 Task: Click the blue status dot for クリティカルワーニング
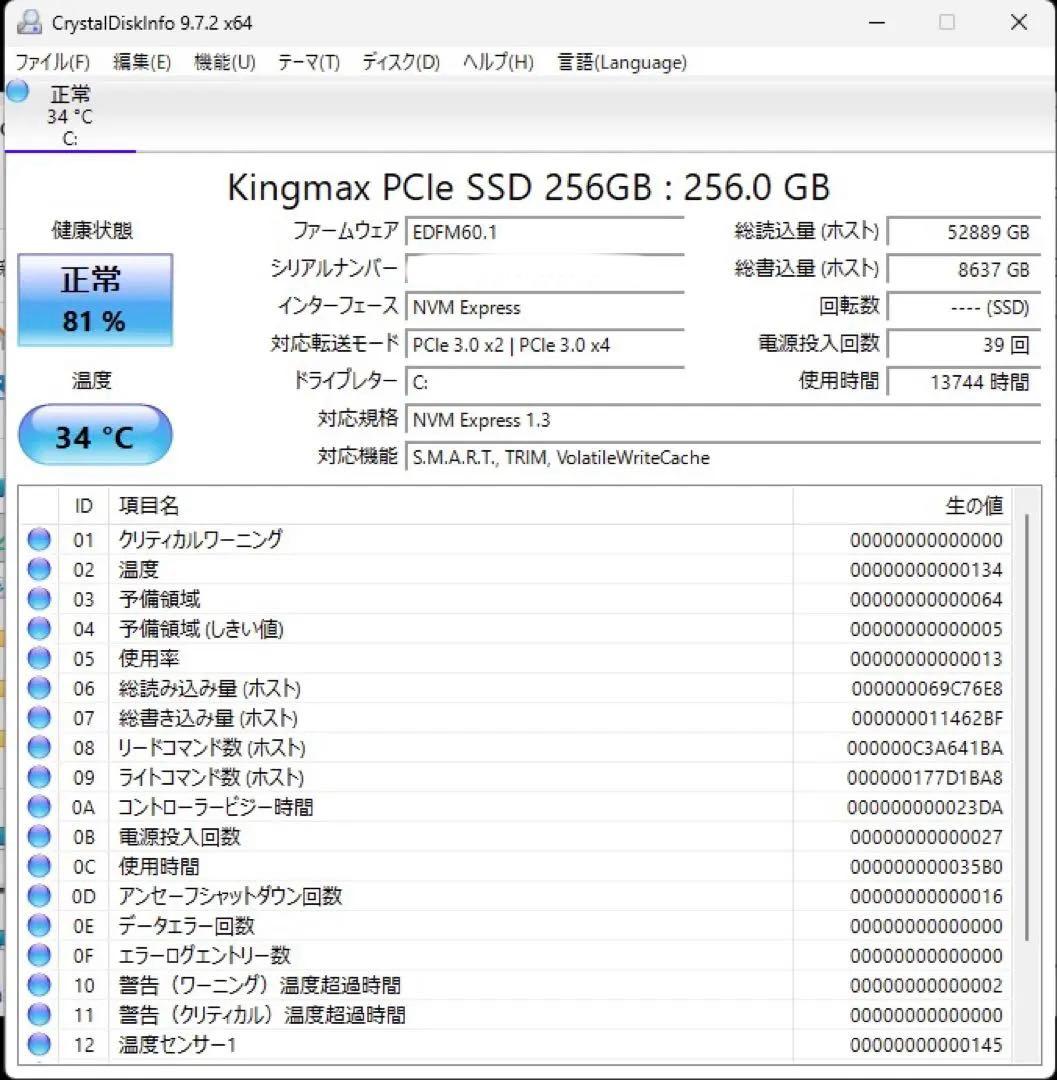click(x=38, y=539)
